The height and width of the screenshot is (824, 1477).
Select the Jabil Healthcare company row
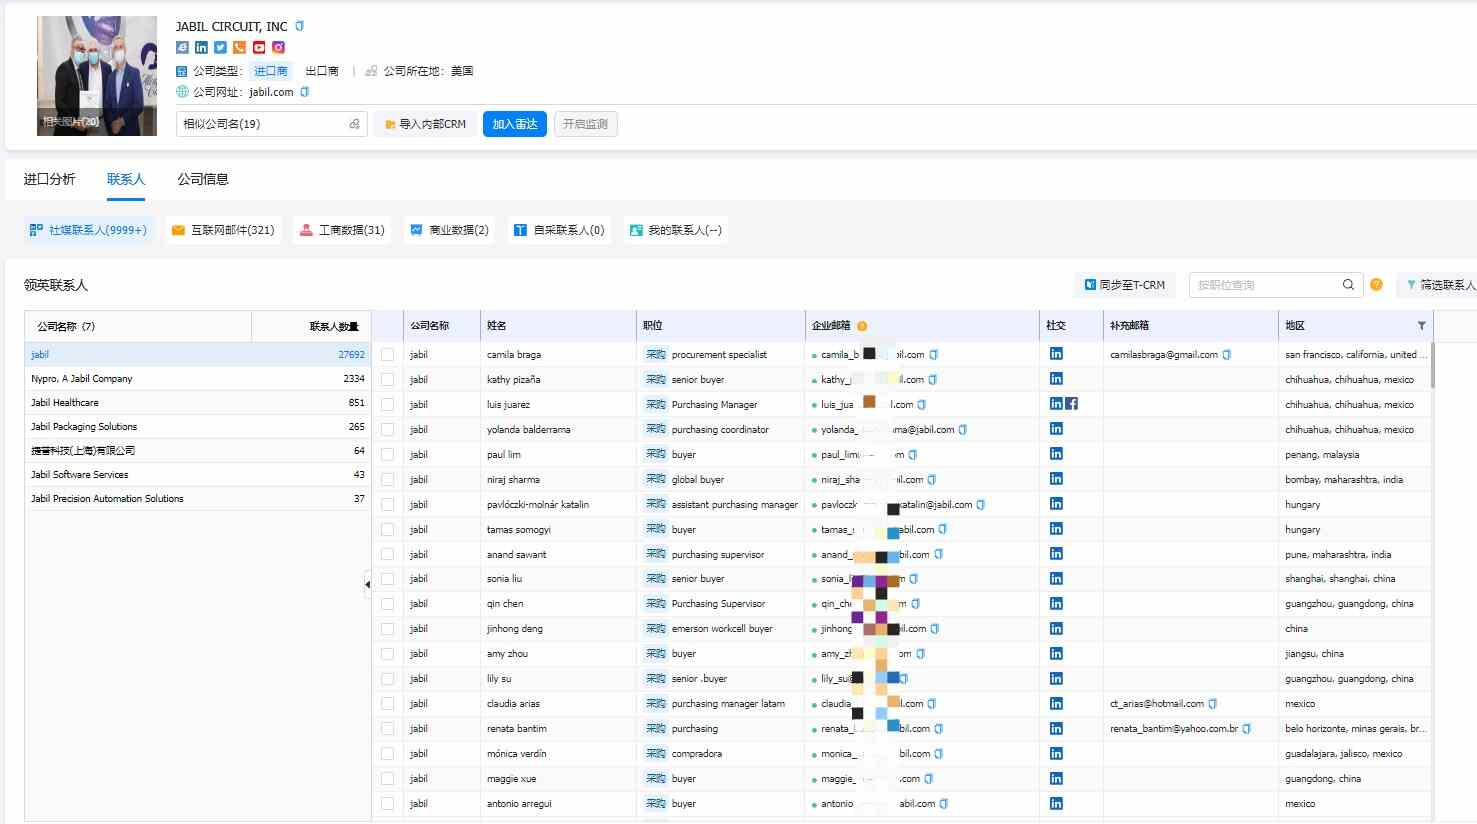point(198,403)
